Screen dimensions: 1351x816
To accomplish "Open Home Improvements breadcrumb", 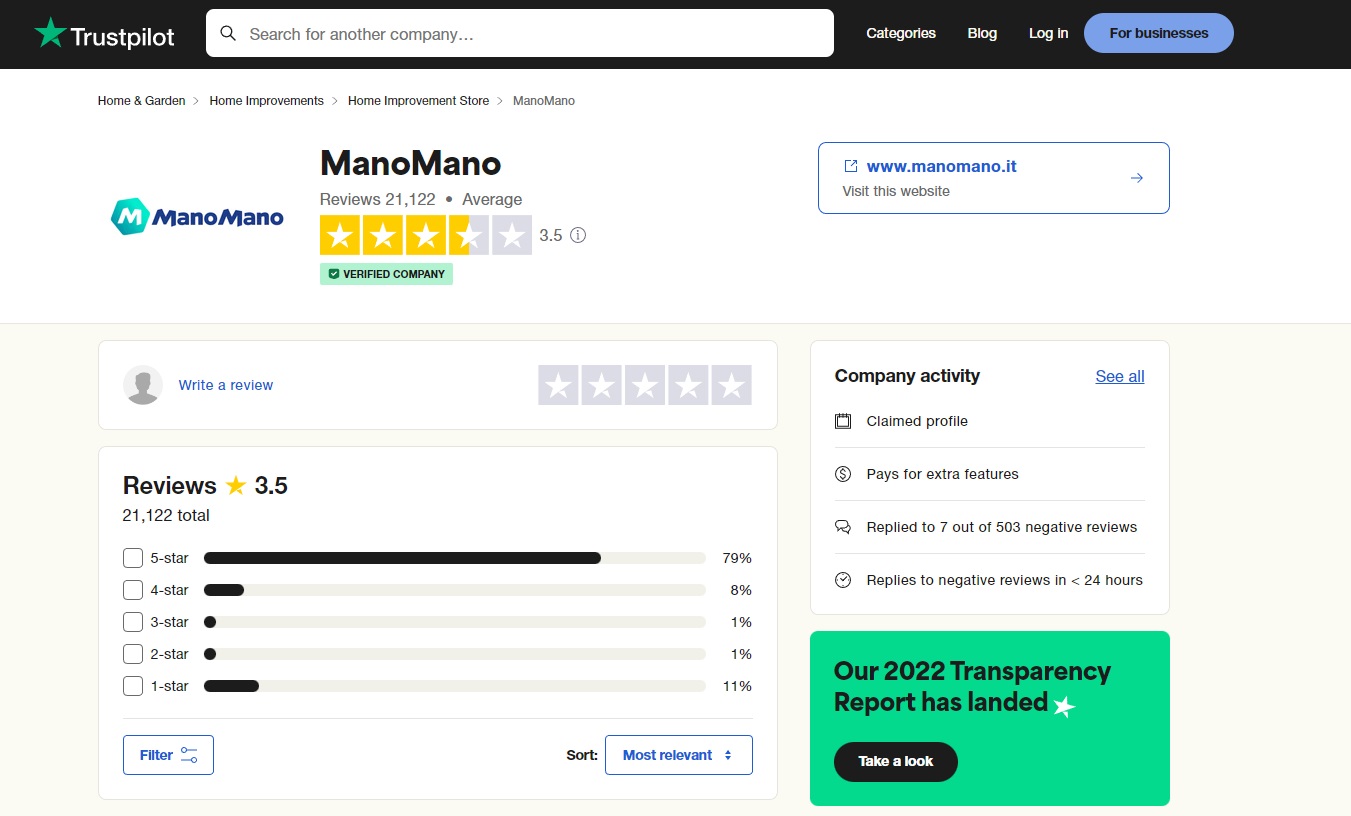I will pyautogui.click(x=267, y=101).
